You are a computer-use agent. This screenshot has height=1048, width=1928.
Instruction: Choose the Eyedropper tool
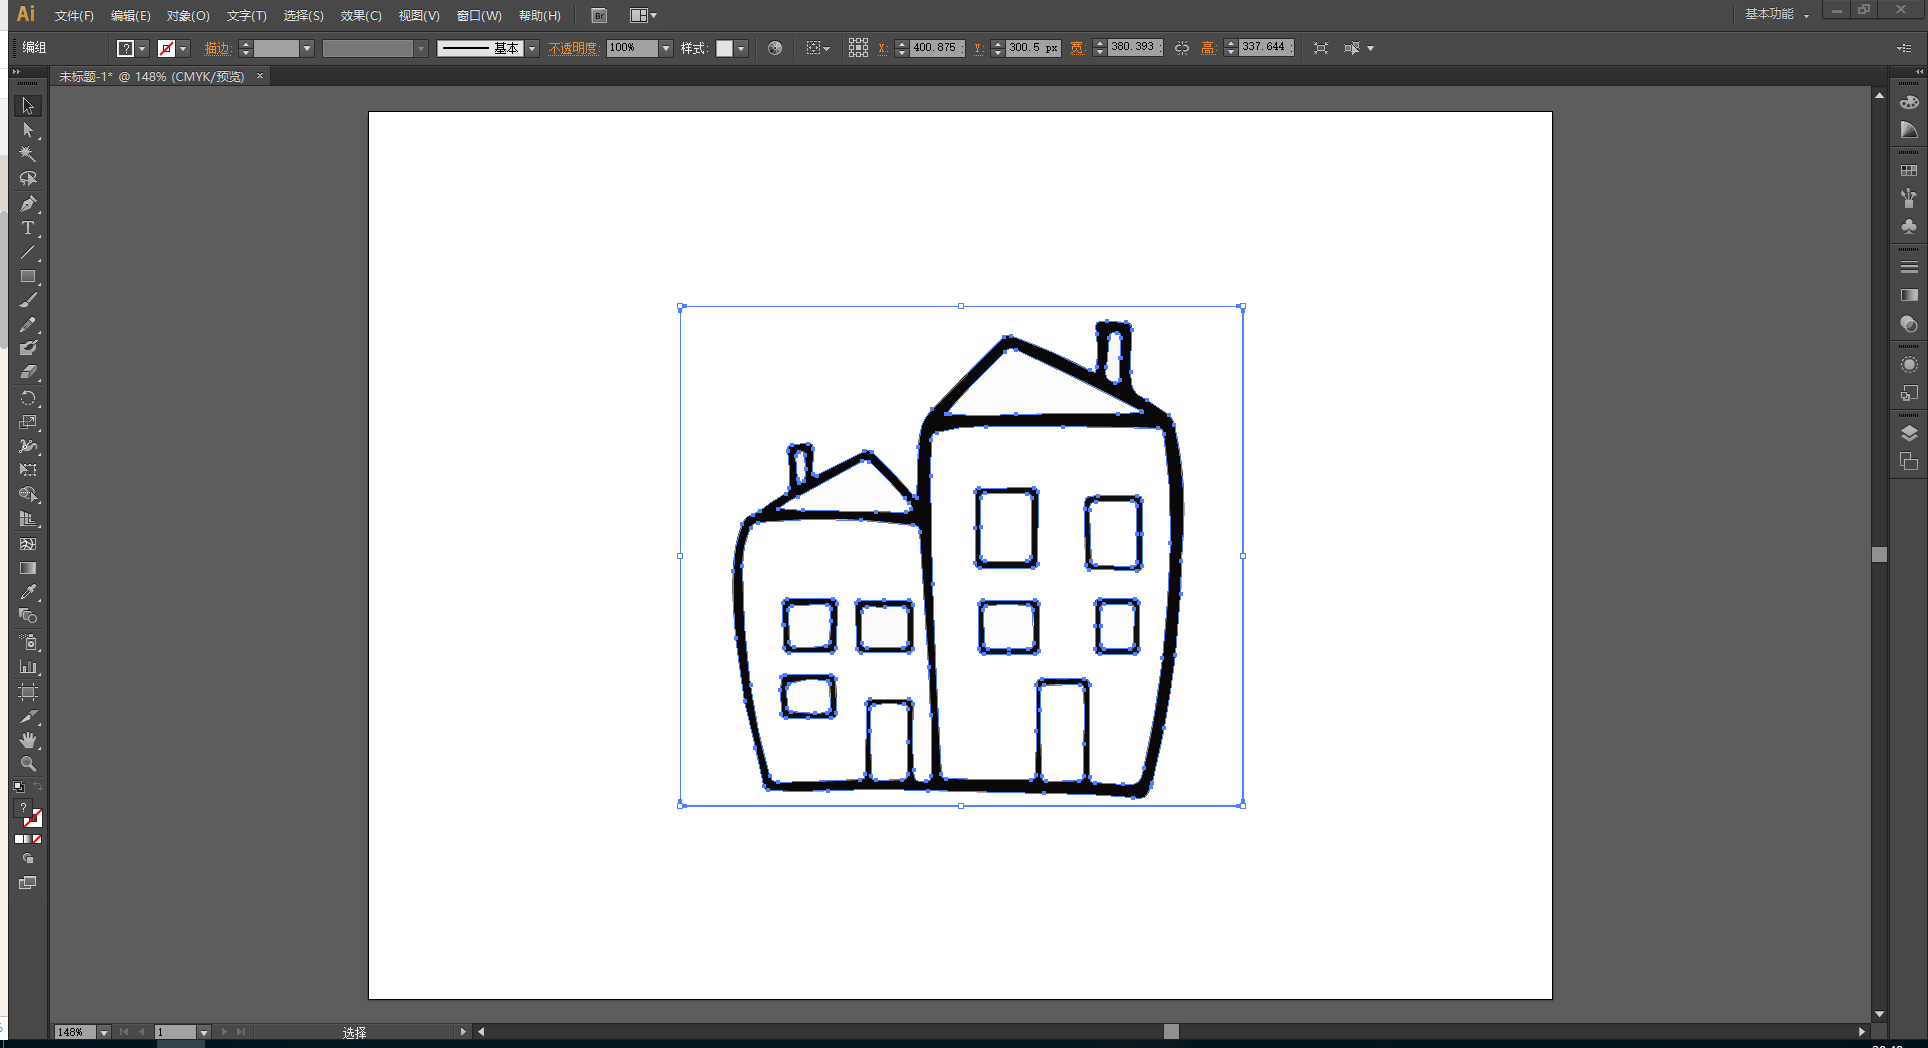coord(27,593)
